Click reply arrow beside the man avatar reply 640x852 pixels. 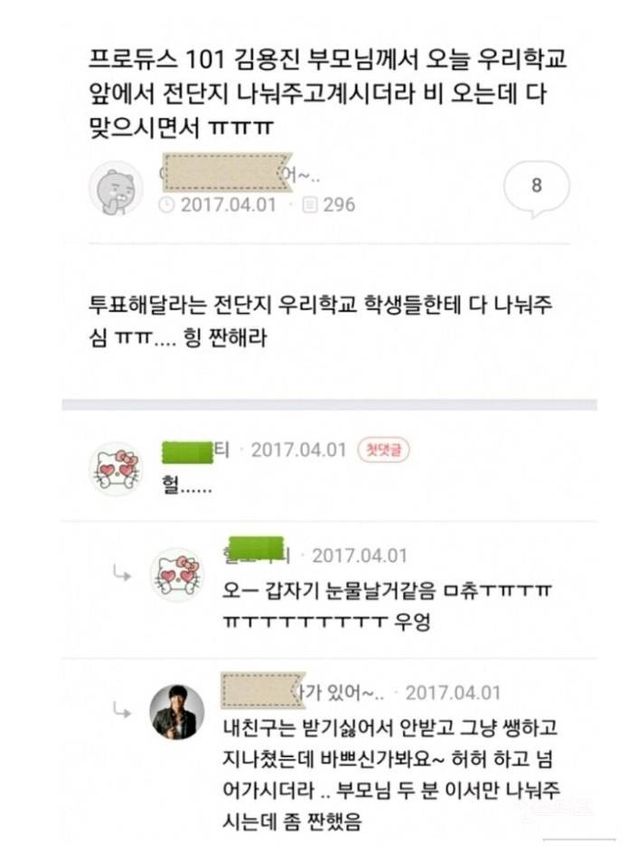(121, 710)
